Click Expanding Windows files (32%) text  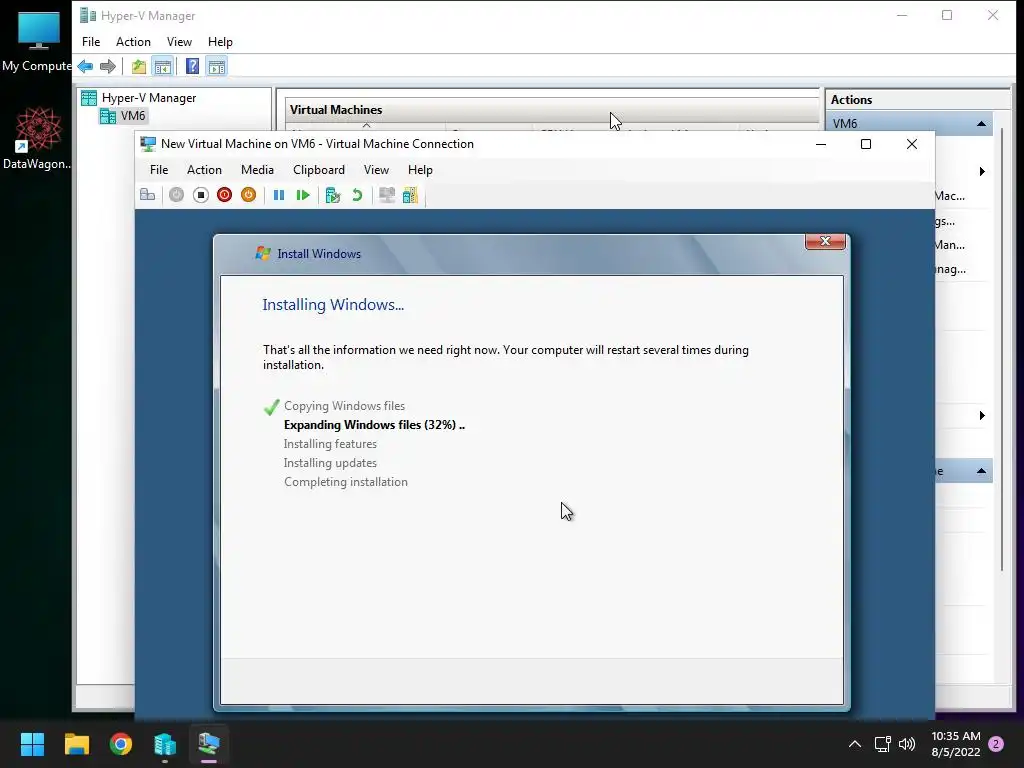(374, 424)
